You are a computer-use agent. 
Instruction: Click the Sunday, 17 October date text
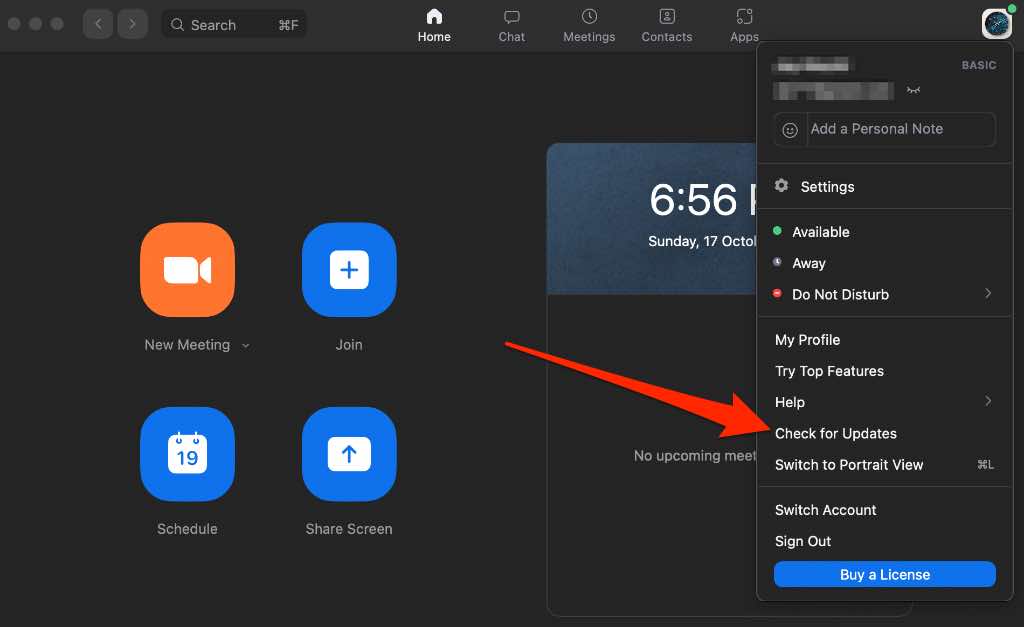[703, 241]
